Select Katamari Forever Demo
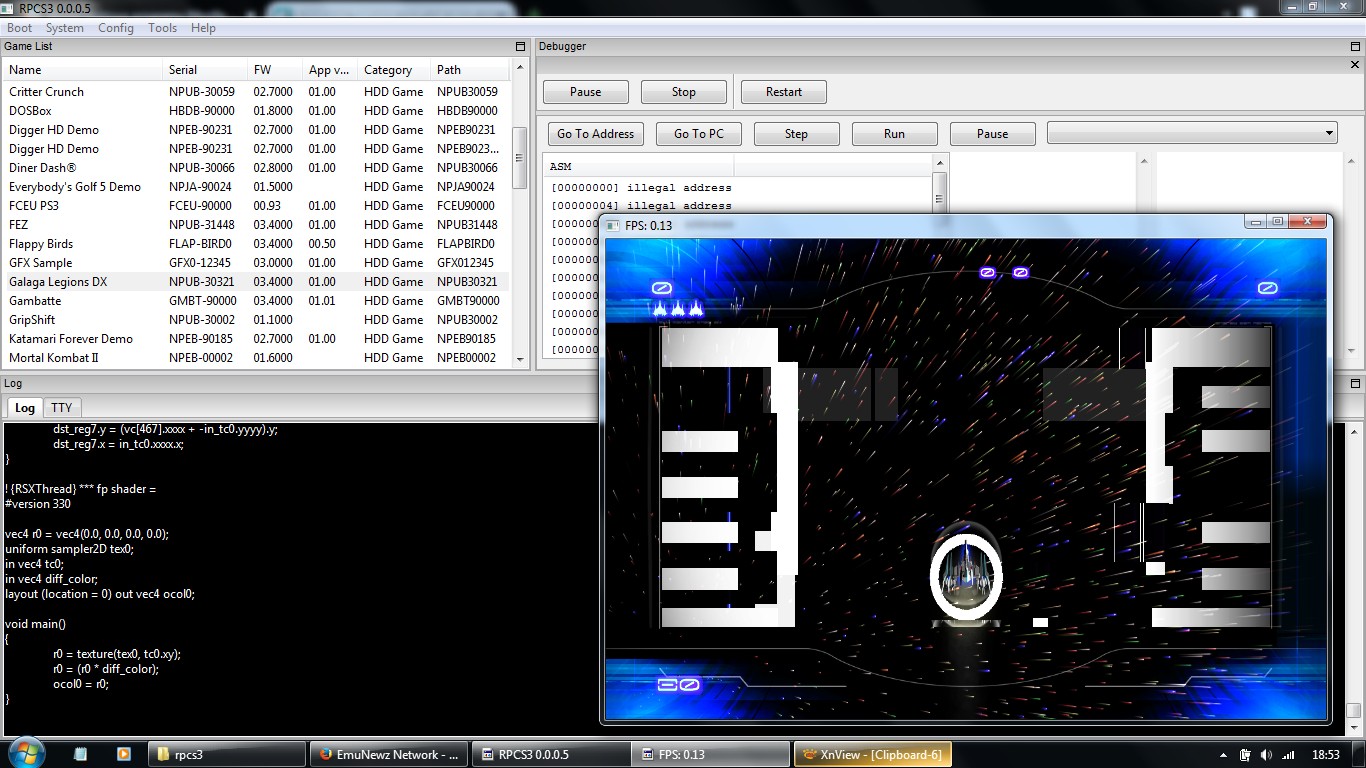Screen dimensions: 1366x768 click(x=256, y=339)
